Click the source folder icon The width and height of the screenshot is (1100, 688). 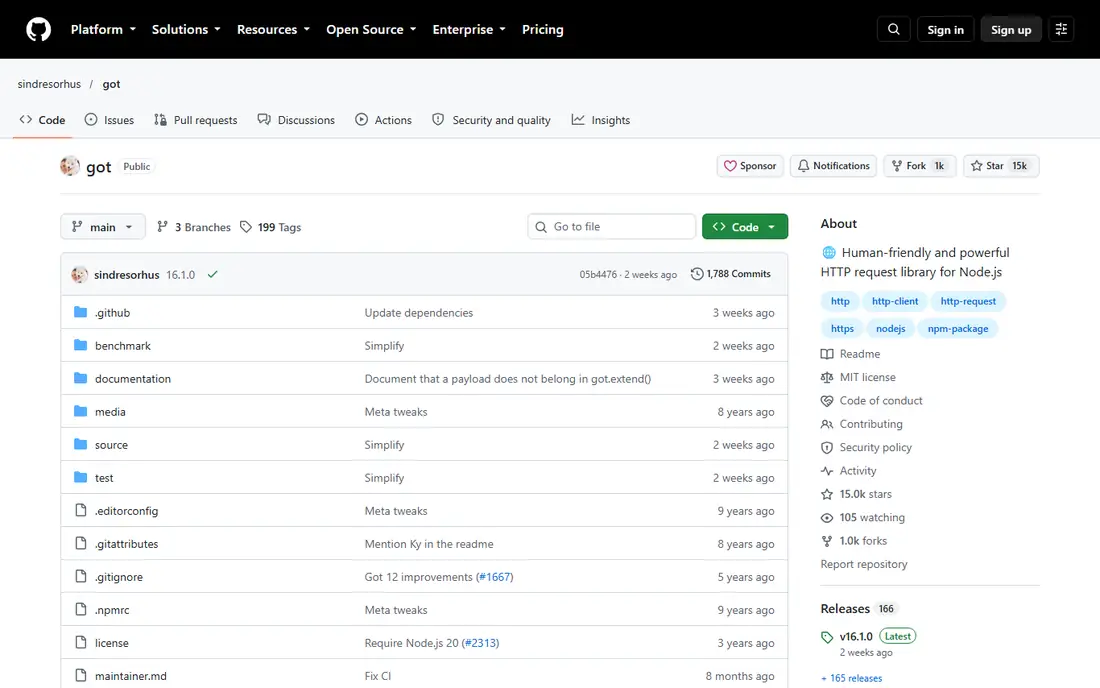(x=81, y=444)
